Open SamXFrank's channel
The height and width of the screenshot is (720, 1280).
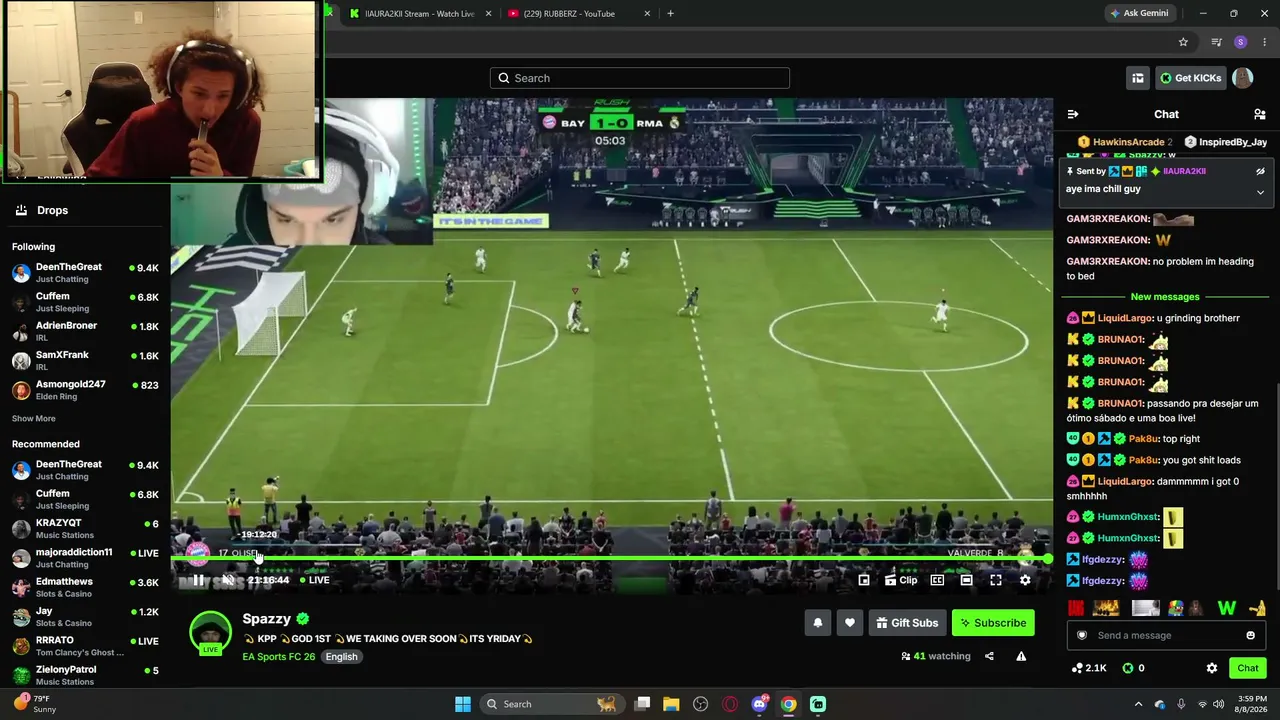[x=84, y=360]
